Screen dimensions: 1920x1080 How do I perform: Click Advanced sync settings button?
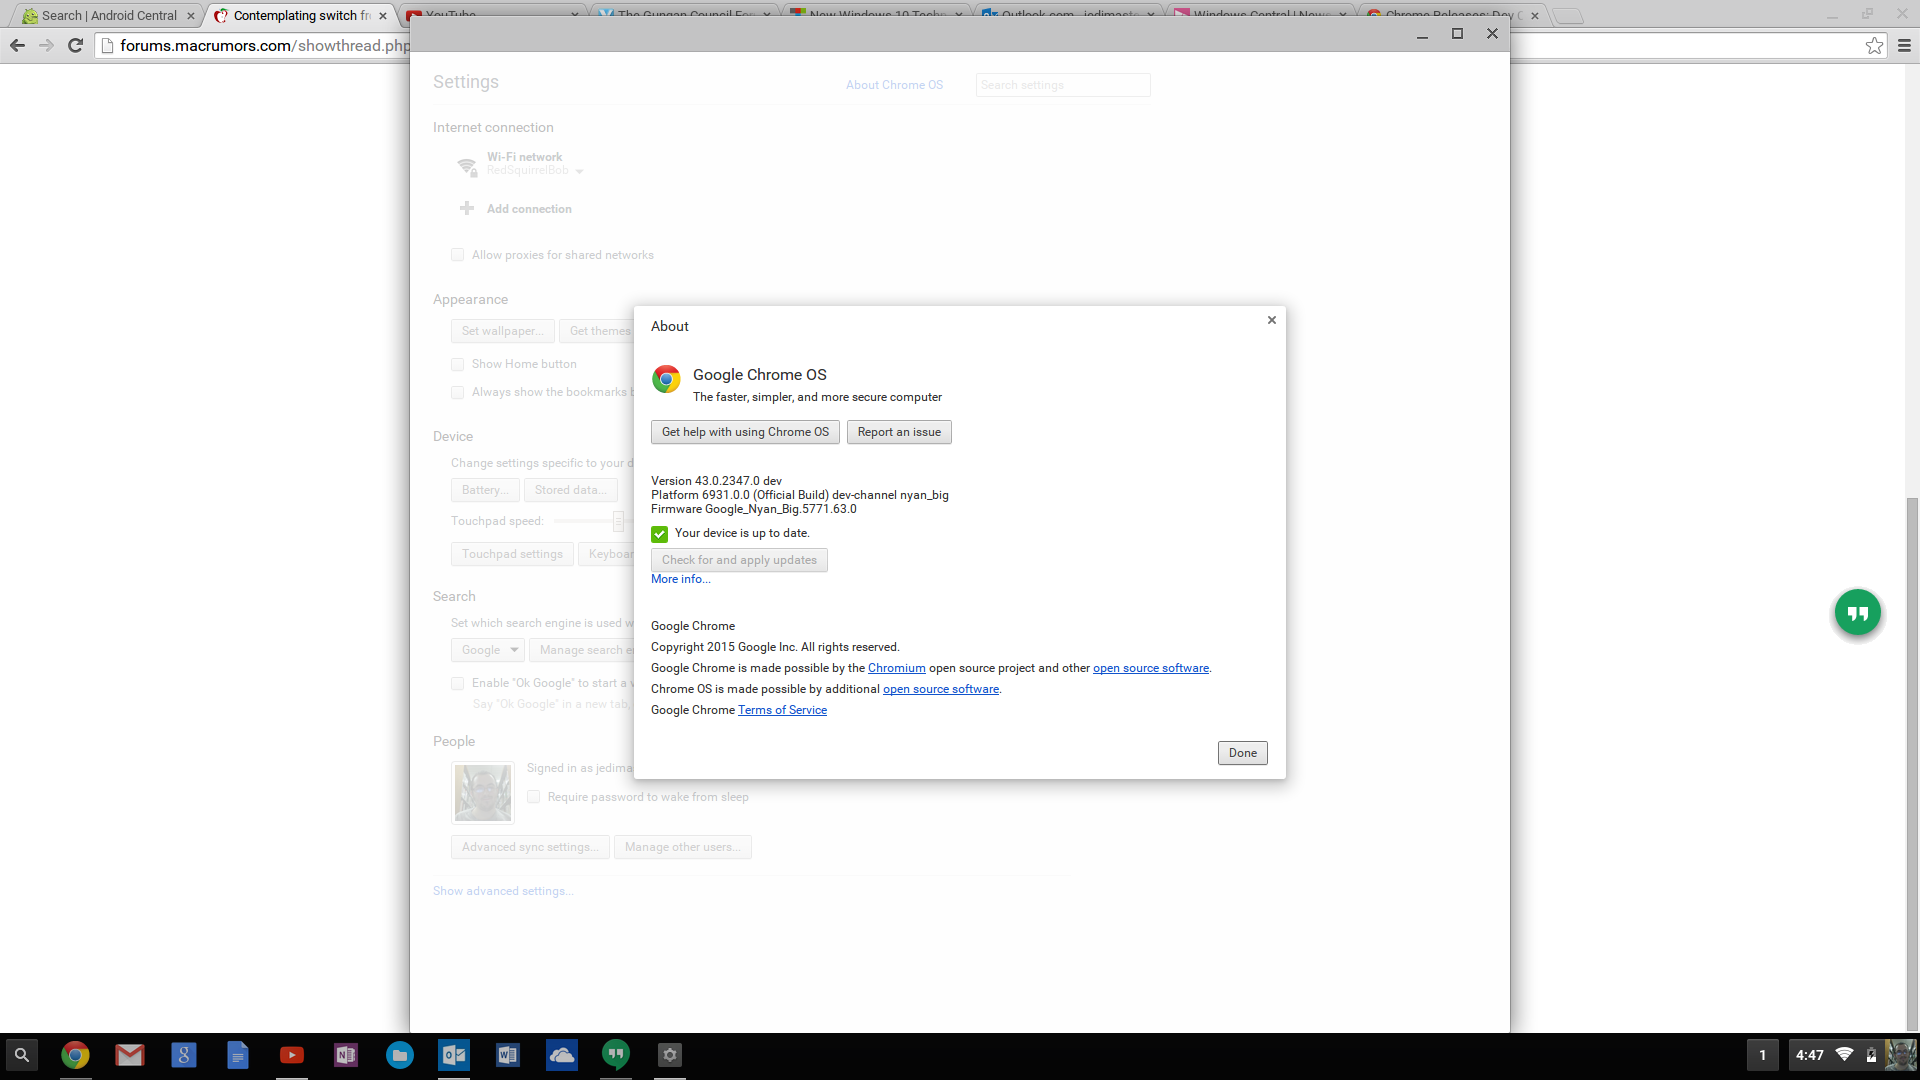(x=530, y=847)
